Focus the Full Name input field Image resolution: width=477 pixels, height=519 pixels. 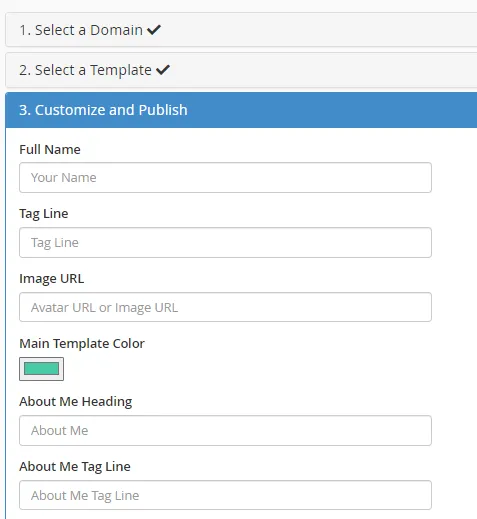225,178
